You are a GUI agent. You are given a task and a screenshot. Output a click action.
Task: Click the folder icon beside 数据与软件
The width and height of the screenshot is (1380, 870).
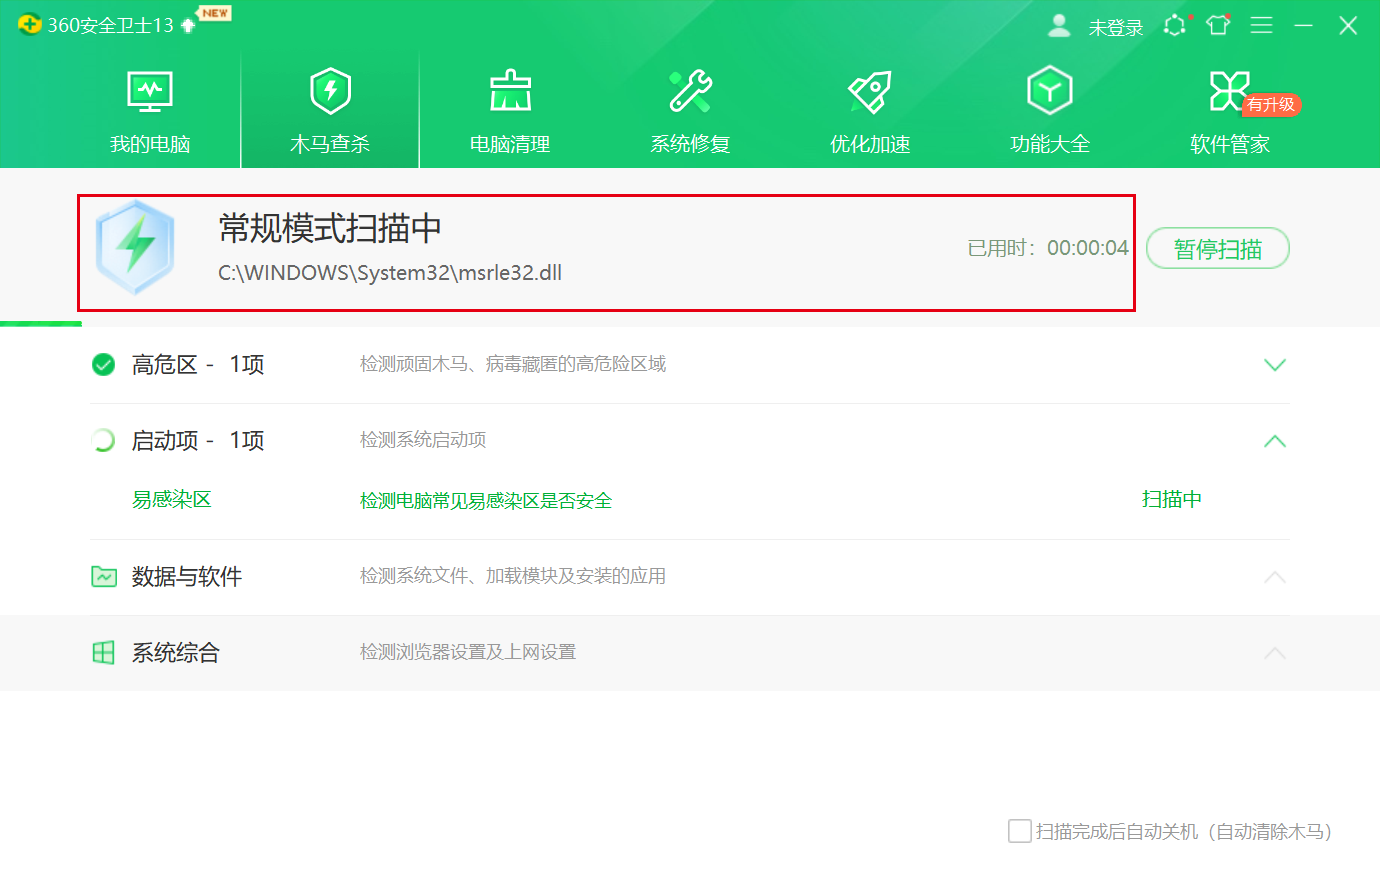tap(104, 577)
